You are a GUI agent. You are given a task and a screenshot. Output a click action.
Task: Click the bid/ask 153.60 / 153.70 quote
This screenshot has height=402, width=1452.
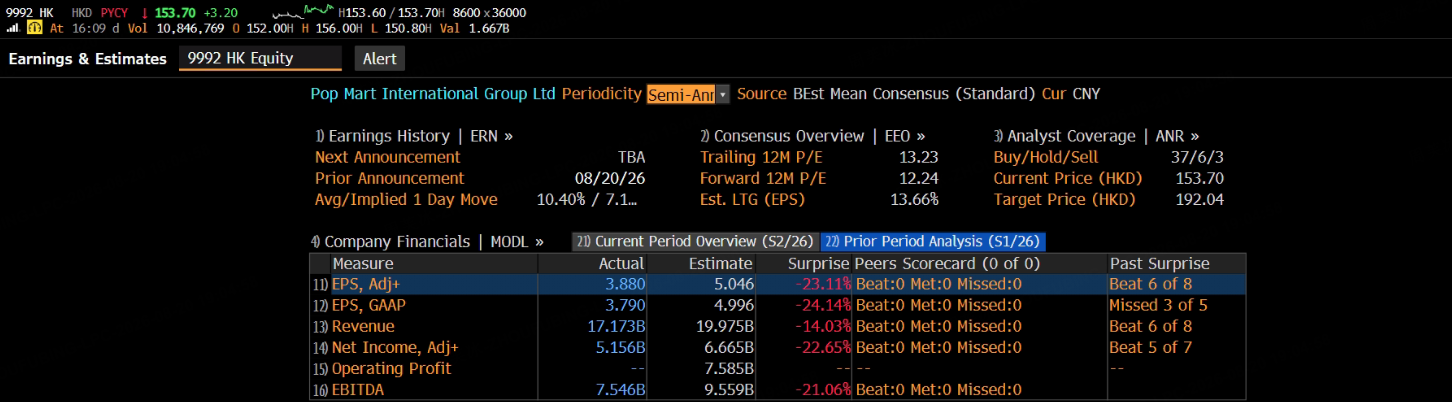(x=390, y=13)
